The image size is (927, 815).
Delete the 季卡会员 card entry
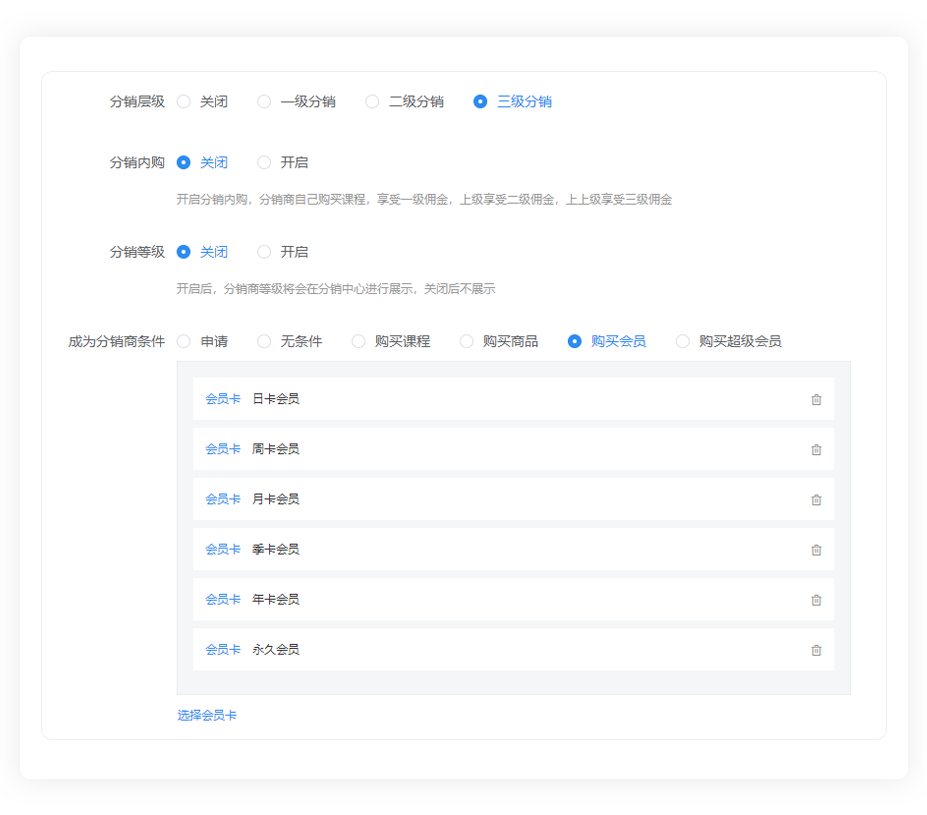pyautogui.click(x=816, y=549)
